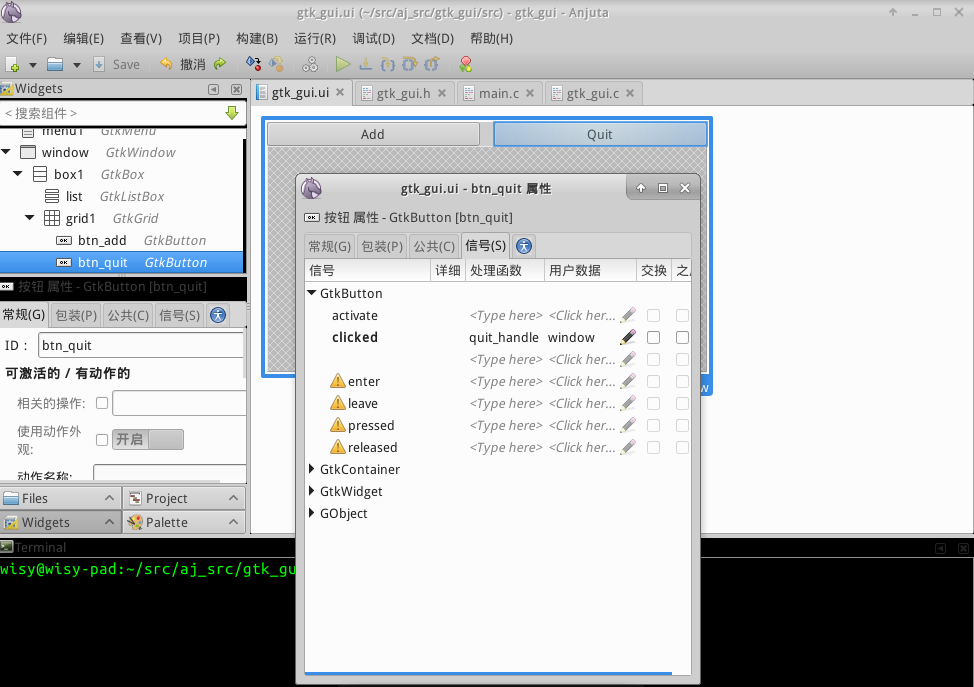The width and height of the screenshot is (974, 687).
Task: Open the 构建(B) menu
Action: click(x=257, y=39)
